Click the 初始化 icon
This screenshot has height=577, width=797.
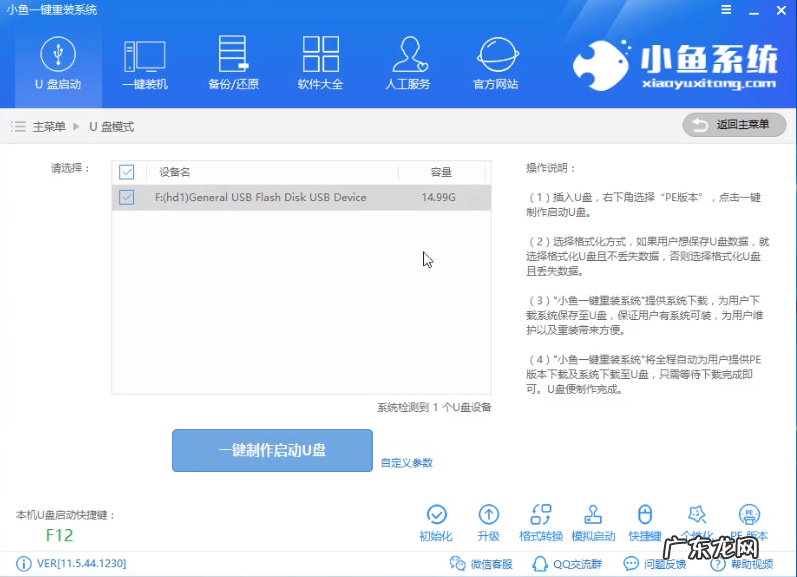pos(436,523)
